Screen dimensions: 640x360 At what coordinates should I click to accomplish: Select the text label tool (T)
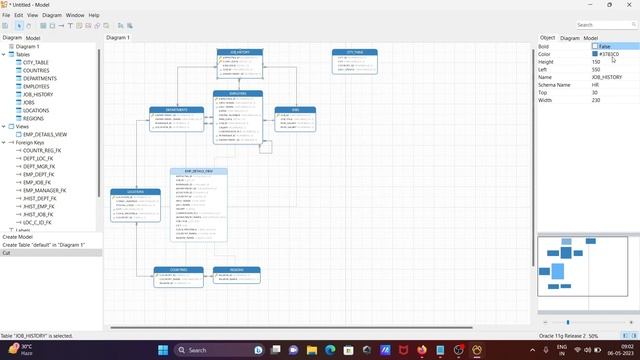click(x=70, y=26)
